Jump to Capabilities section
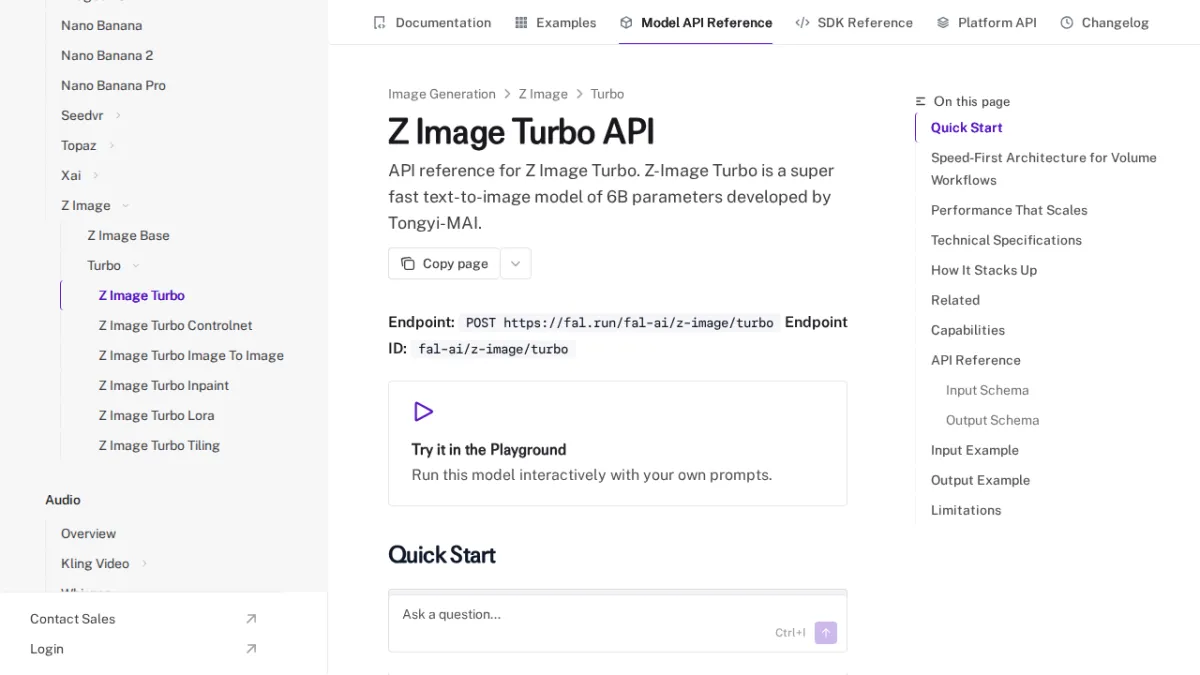Image resolution: width=1200 pixels, height=675 pixels. click(x=968, y=330)
